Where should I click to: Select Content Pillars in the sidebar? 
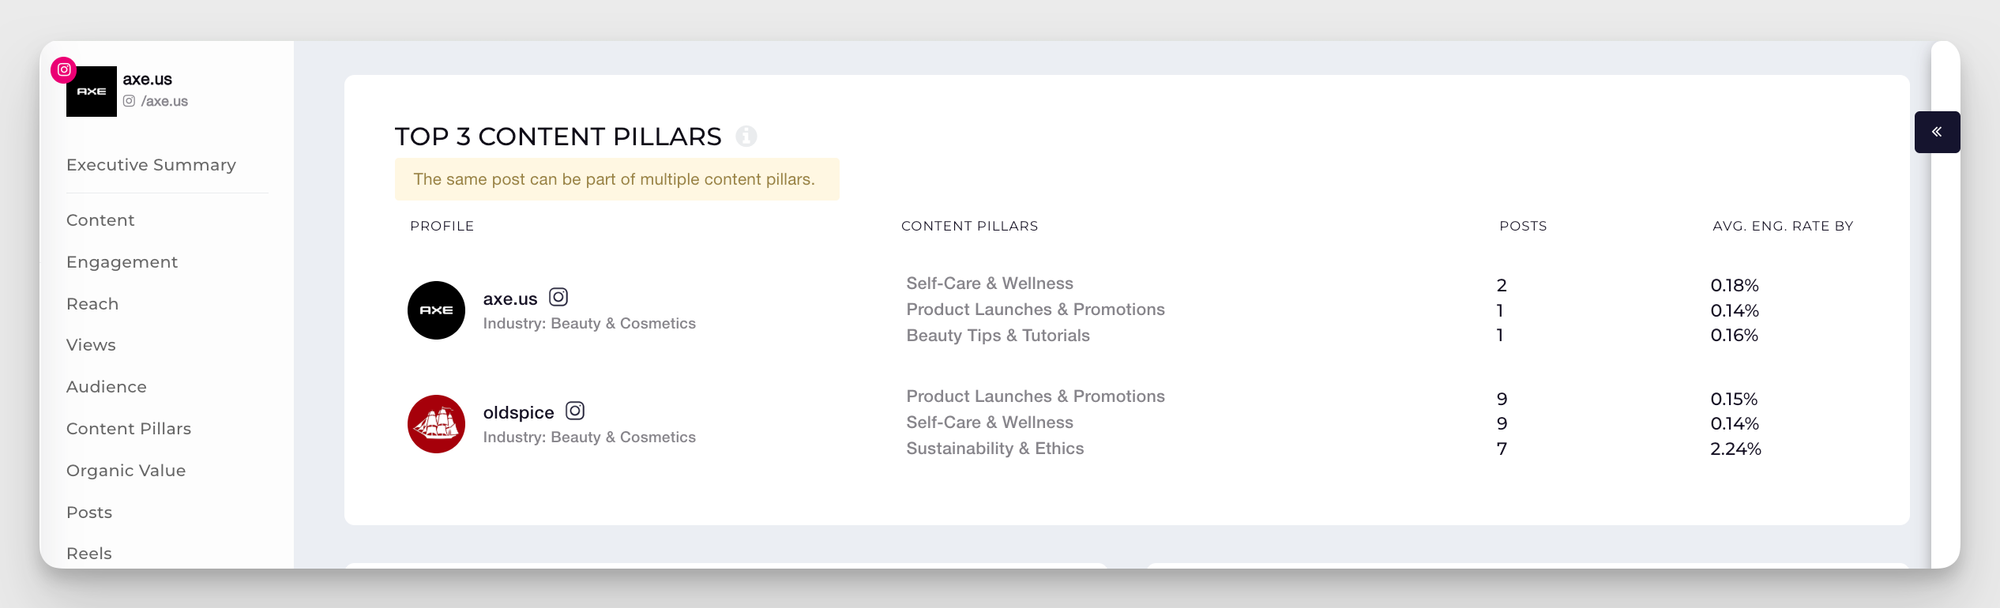click(128, 429)
